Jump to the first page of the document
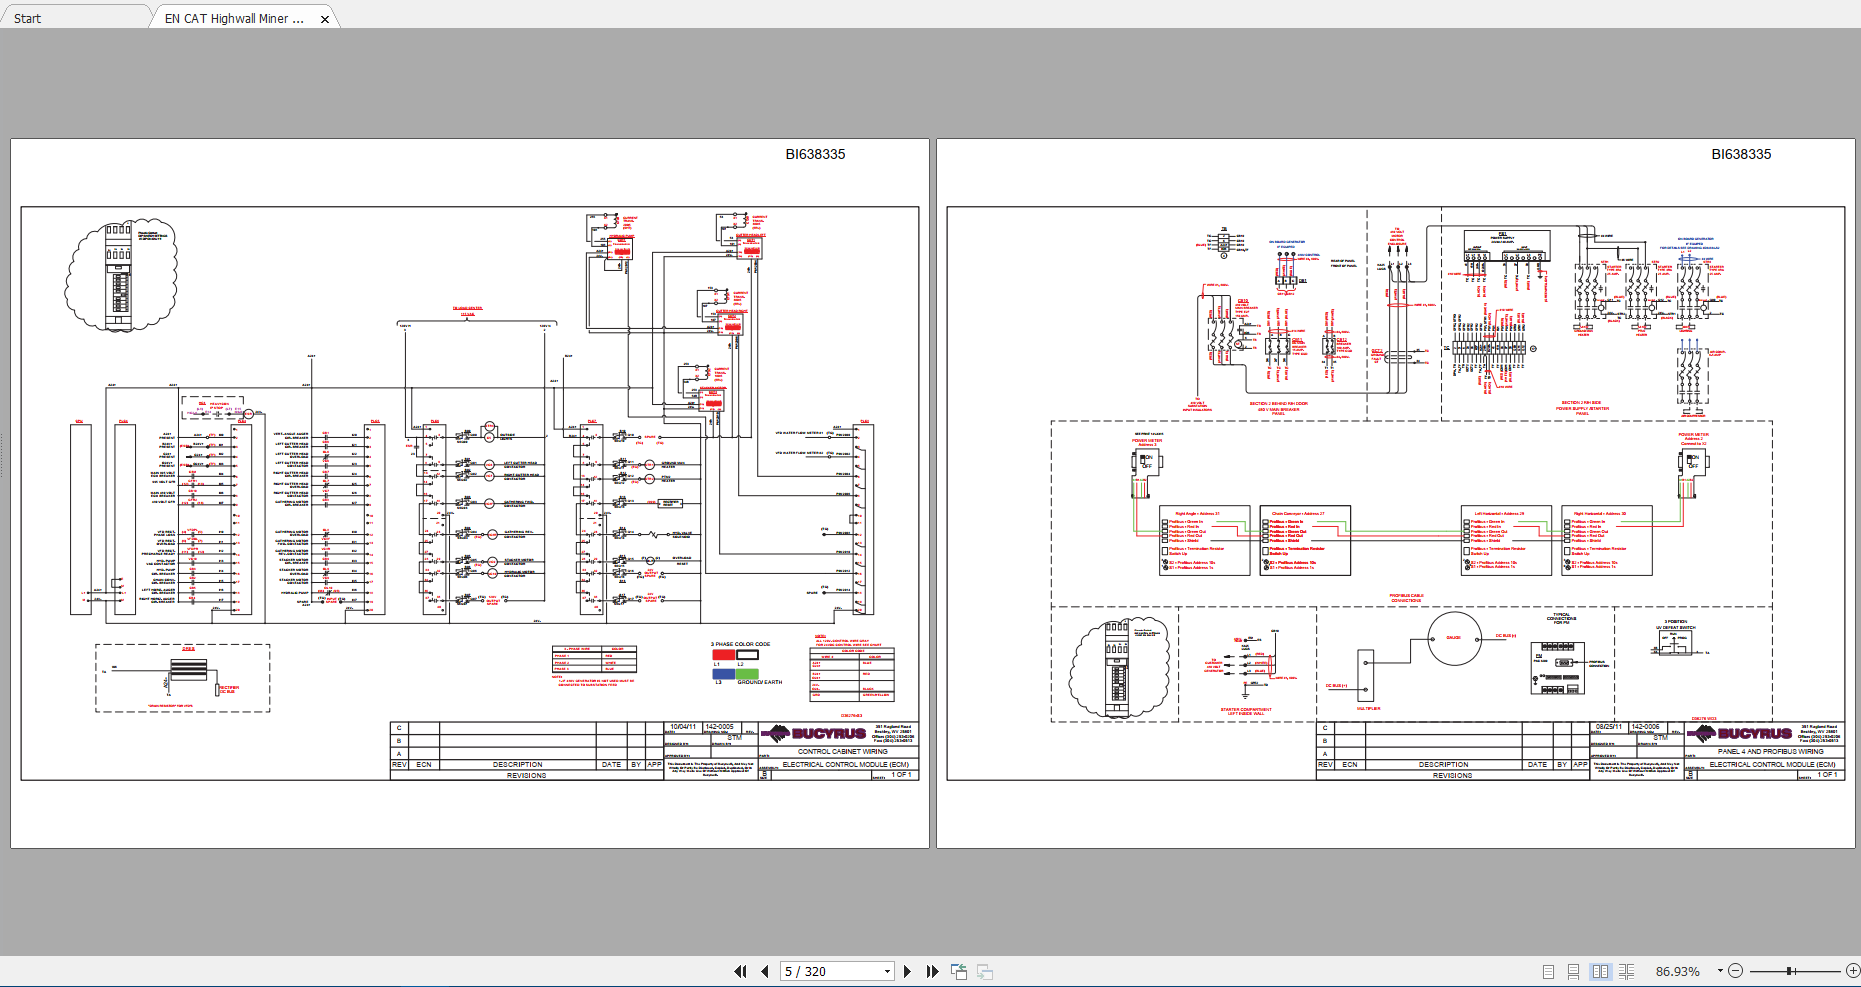This screenshot has width=1861, height=987. (x=741, y=971)
